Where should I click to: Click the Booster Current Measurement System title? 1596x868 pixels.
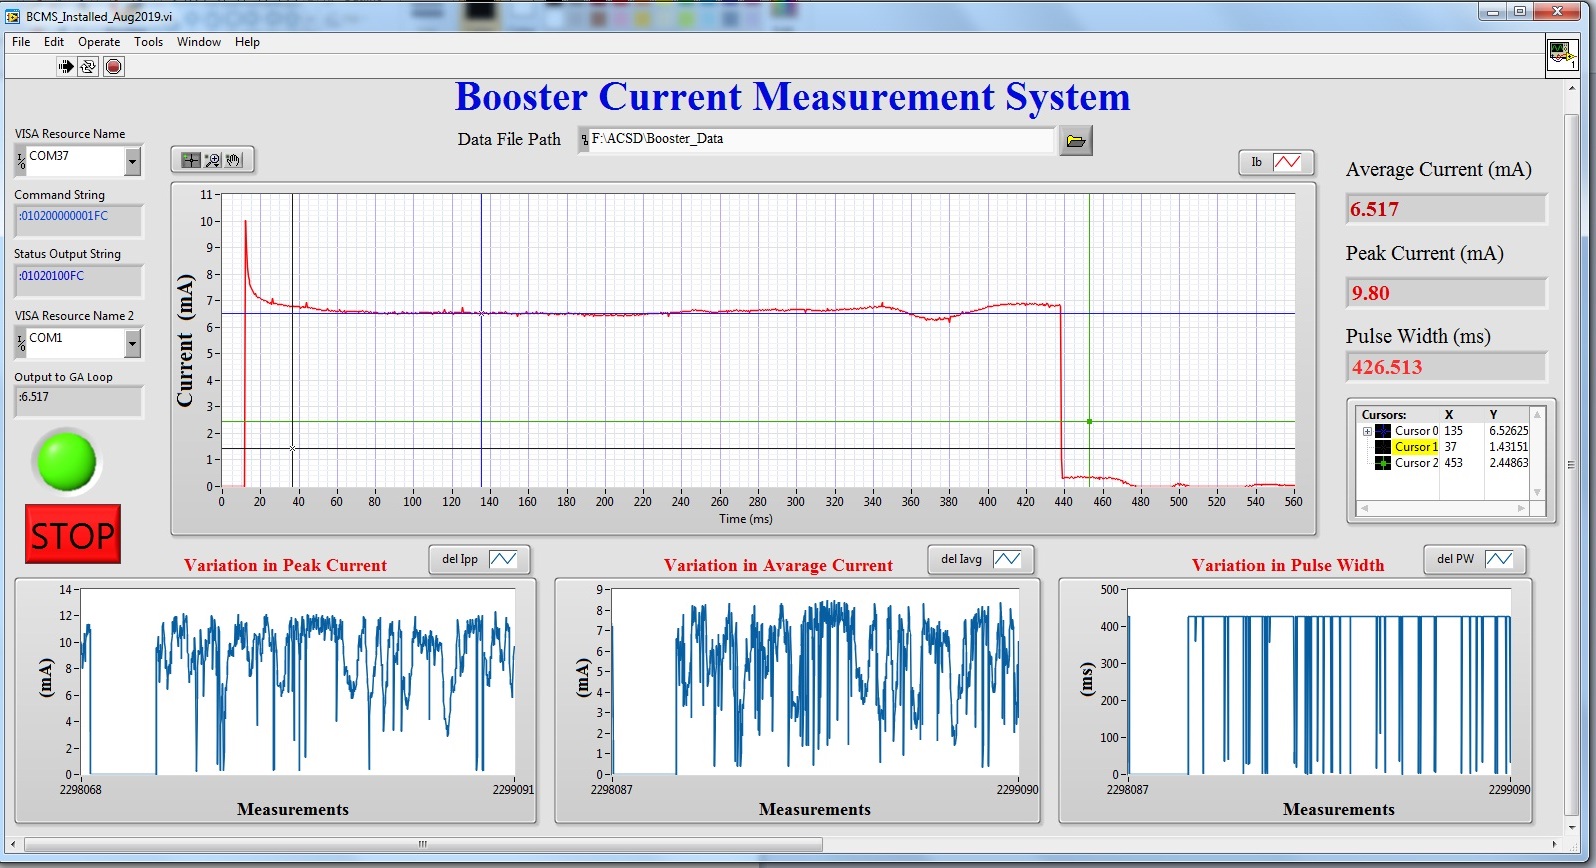click(792, 97)
